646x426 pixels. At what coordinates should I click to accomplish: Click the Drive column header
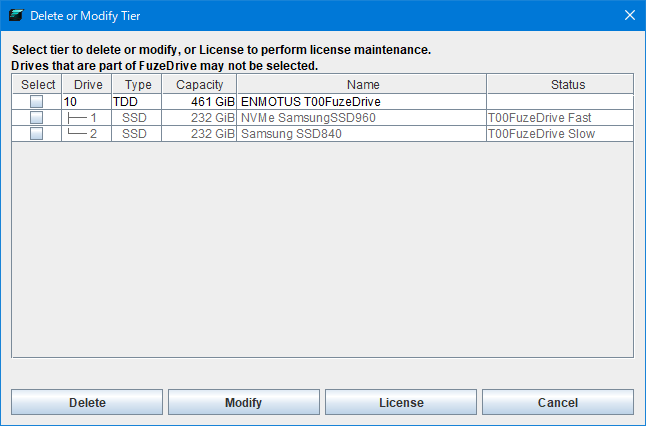tap(87, 84)
